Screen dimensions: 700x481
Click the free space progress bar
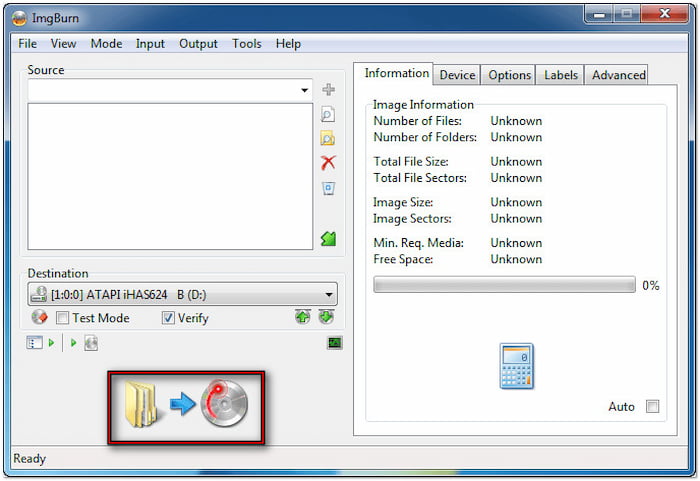click(504, 284)
